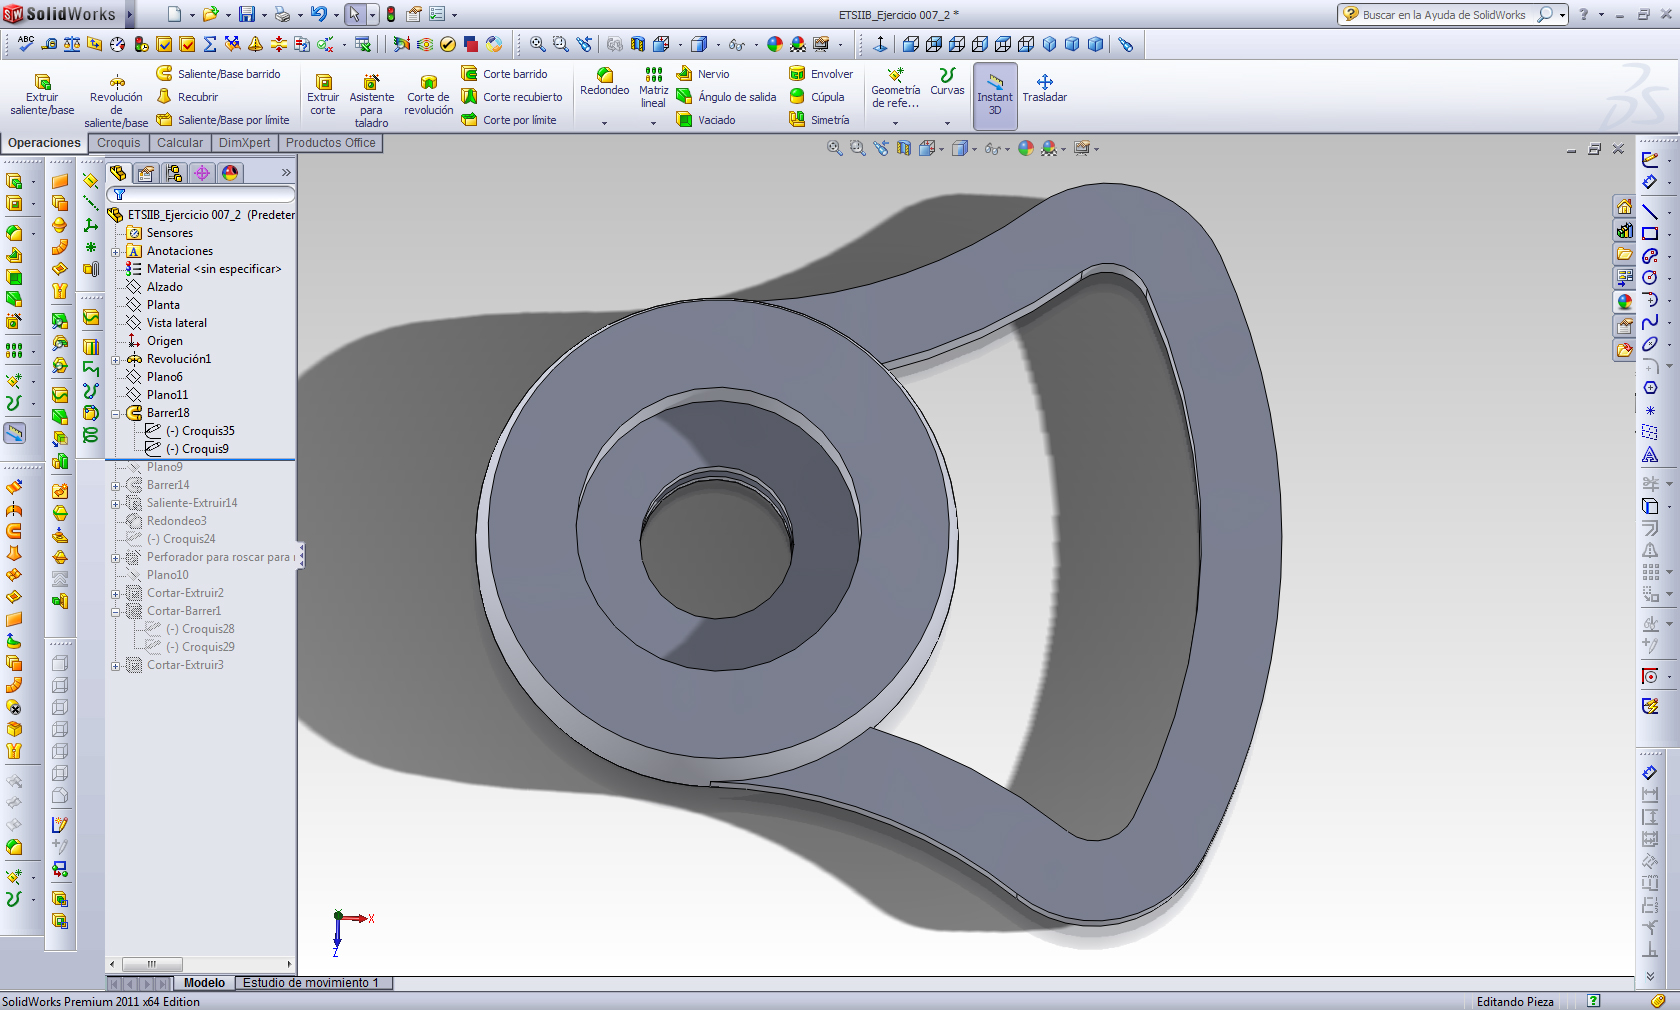This screenshot has width=1680, height=1010.
Task: Open the FeatureManager design tree tab
Action: [118, 173]
